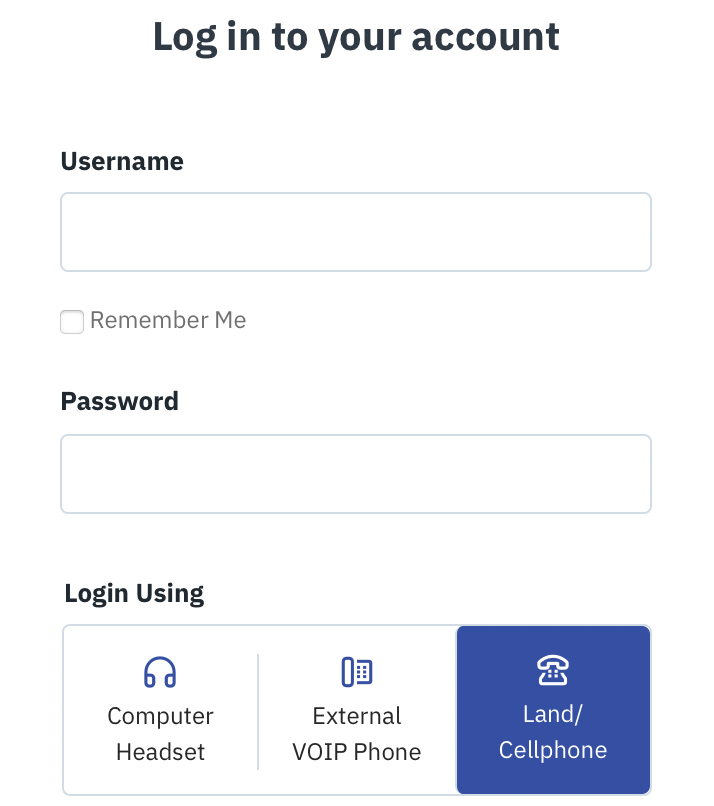Click the Remember Me text label
The width and height of the screenshot is (714, 806).
[x=167, y=320]
